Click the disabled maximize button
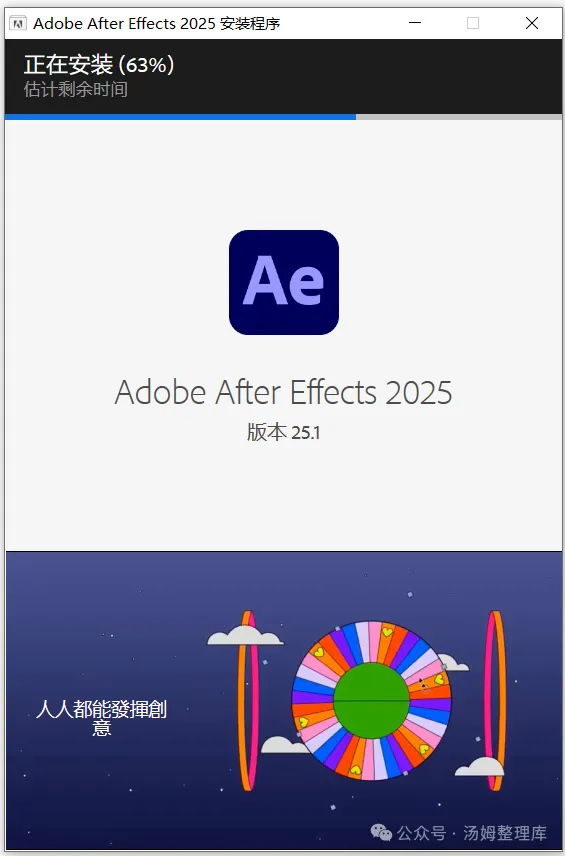Viewport: 565px width, 856px height. [473, 23]
